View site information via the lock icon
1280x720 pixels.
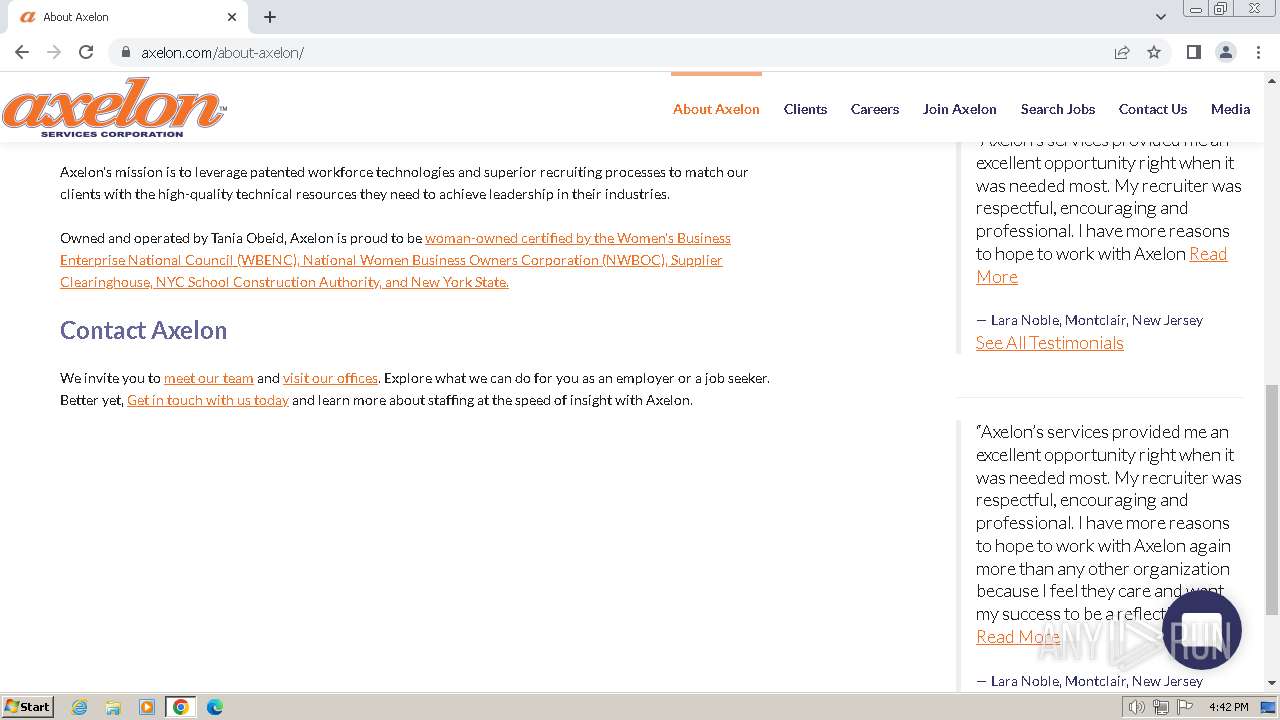(x=126, y=52)
